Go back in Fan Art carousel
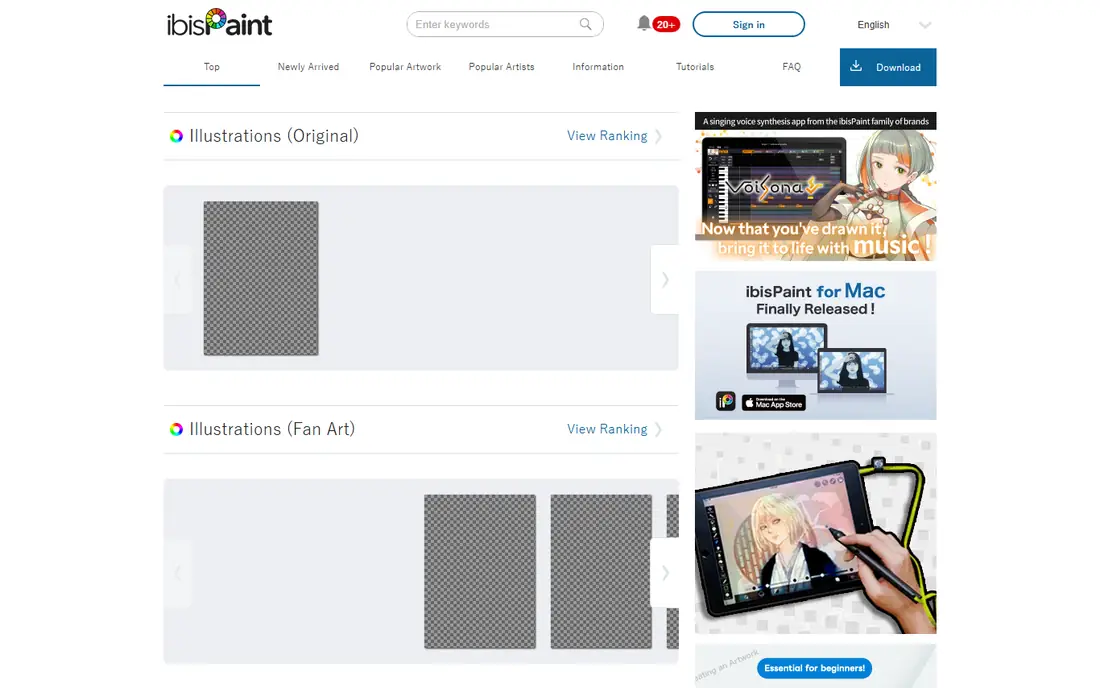The height and width of the screenshot is (688, 1100). [177, 573]
